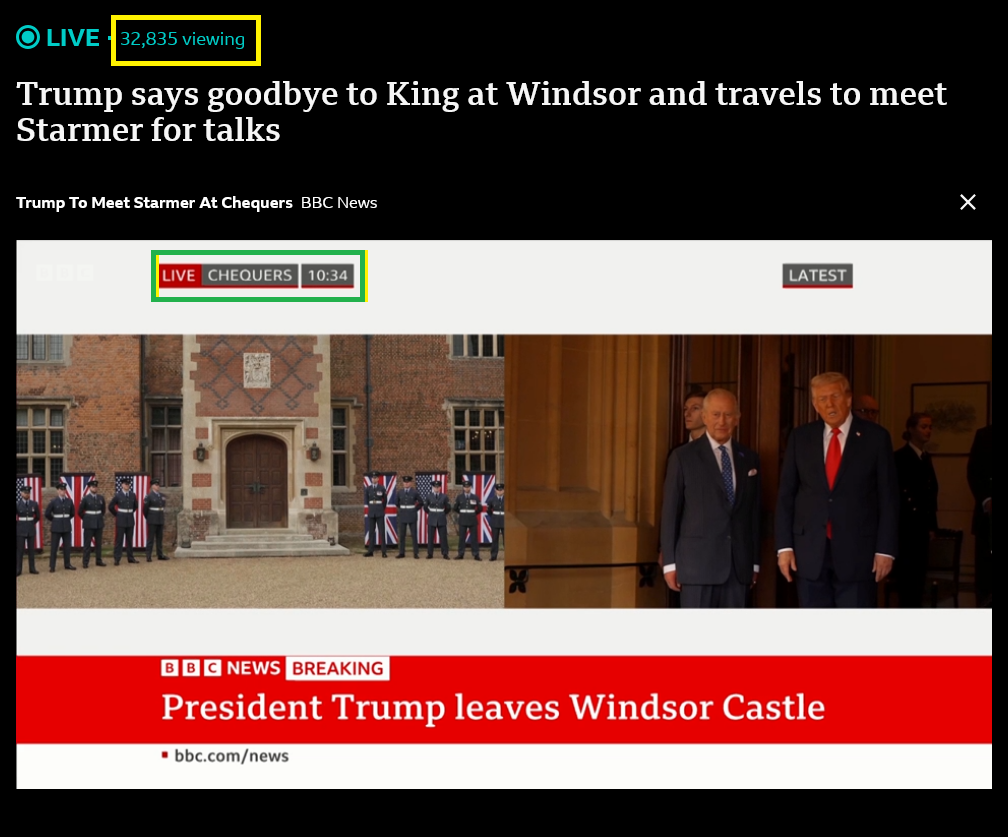Image resolution: width=1008 pixels, height=837 pixels.
Task: Click the bbc.com/news text in ticker
Action: pos(231,755)
